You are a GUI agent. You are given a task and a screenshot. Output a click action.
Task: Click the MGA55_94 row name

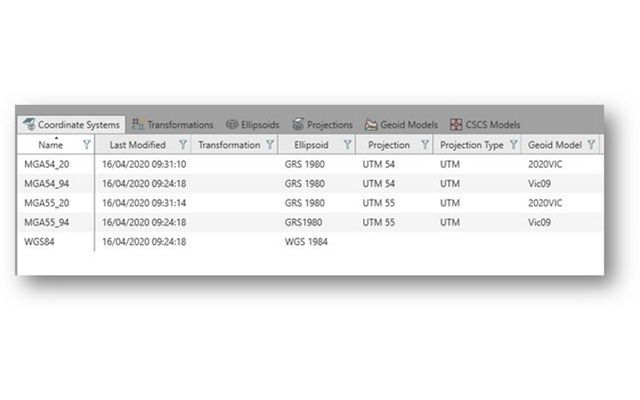[43, 222]
